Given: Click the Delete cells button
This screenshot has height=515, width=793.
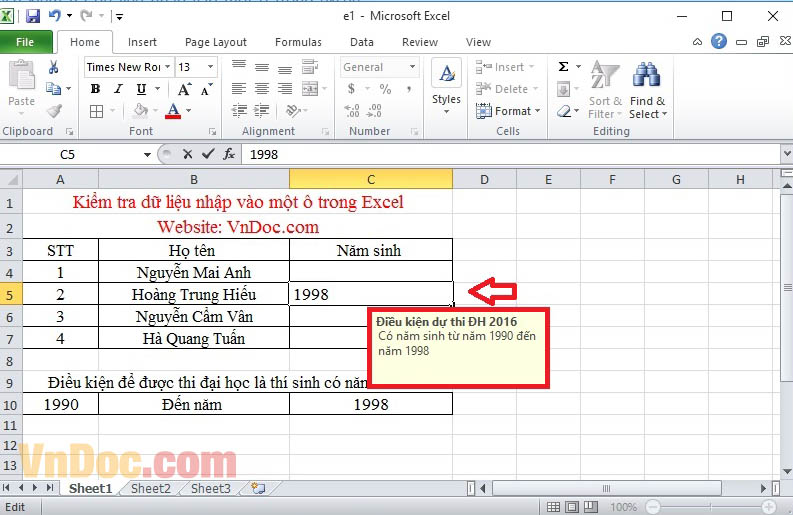Looking at the screenshot, I should 507,89.
